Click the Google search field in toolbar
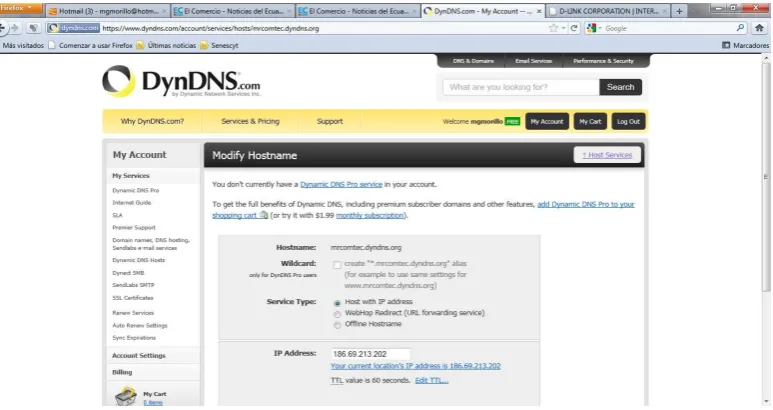 coord(668,28)
